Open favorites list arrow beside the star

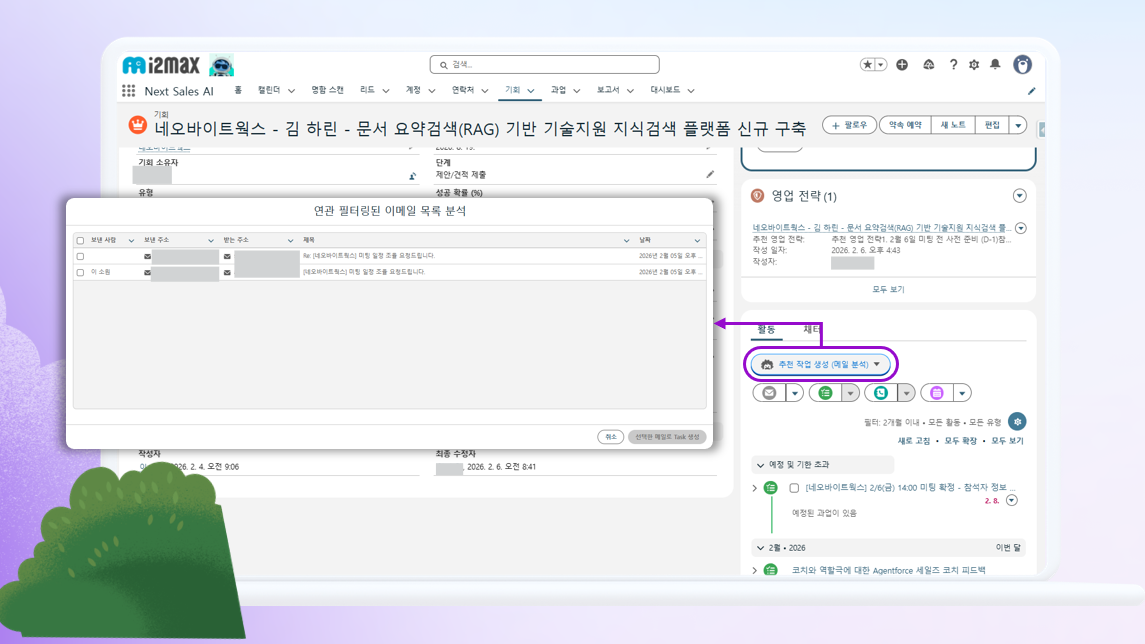881,64
